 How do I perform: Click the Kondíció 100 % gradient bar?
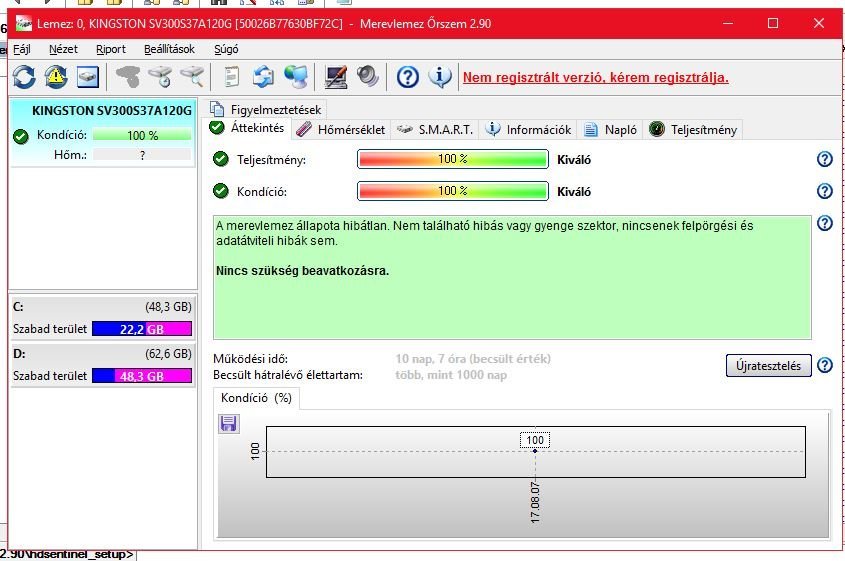coord(453,191)
